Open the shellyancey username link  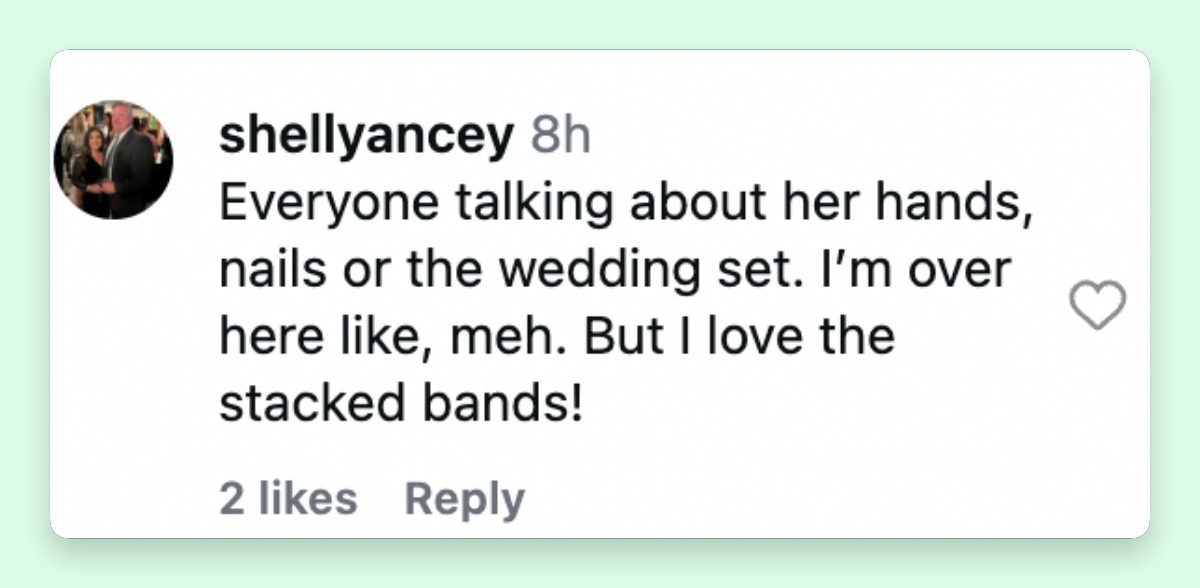click(365, 137)
